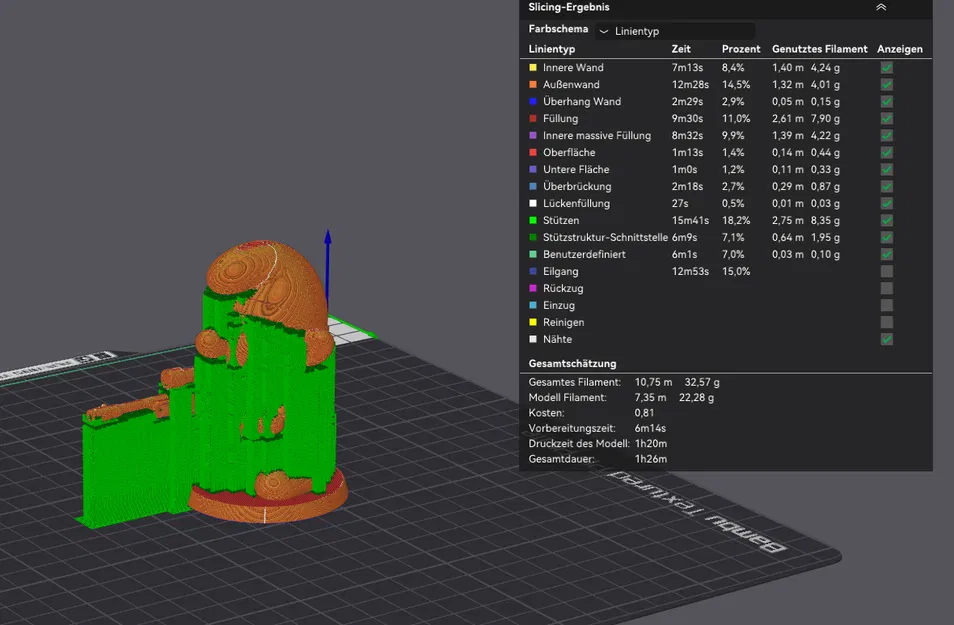This screenshot has height=625, width=954.
Task: Collapse the Slicing-Ergebnis panel
Action: (881, 7)
